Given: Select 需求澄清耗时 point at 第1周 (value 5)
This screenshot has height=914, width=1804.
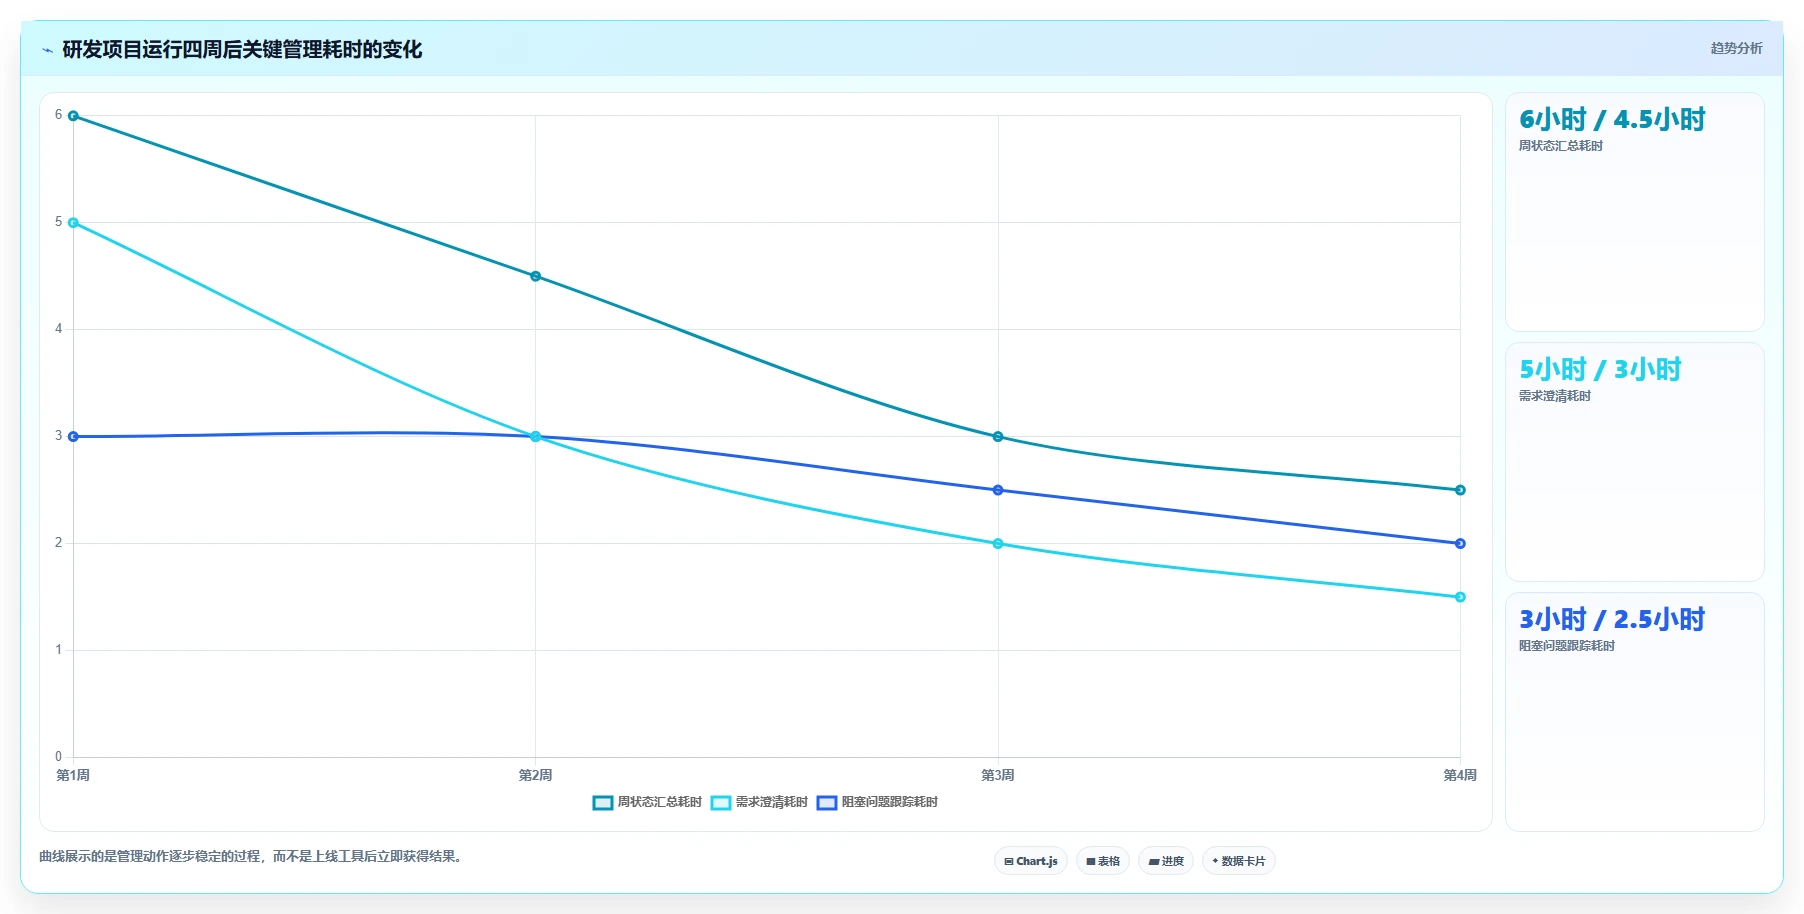Looking at the screenshot, I should click(x=73, y=223).
